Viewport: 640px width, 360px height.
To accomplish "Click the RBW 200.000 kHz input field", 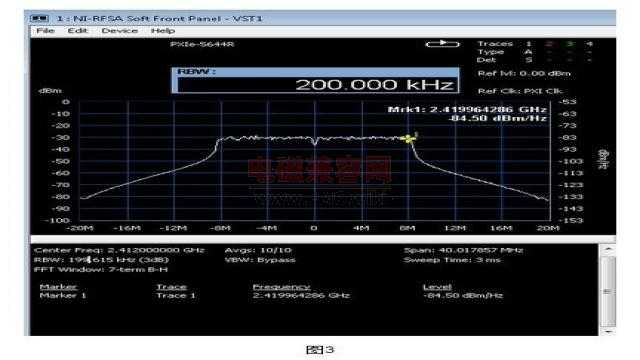I will pos(318,84).
